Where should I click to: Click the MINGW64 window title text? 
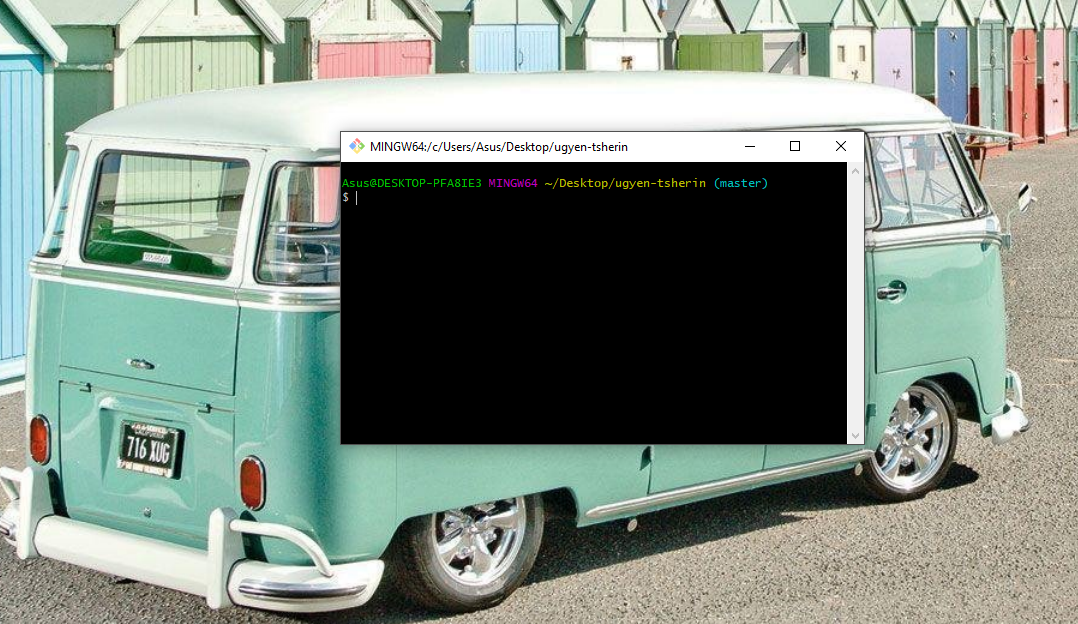click(498, 147)
